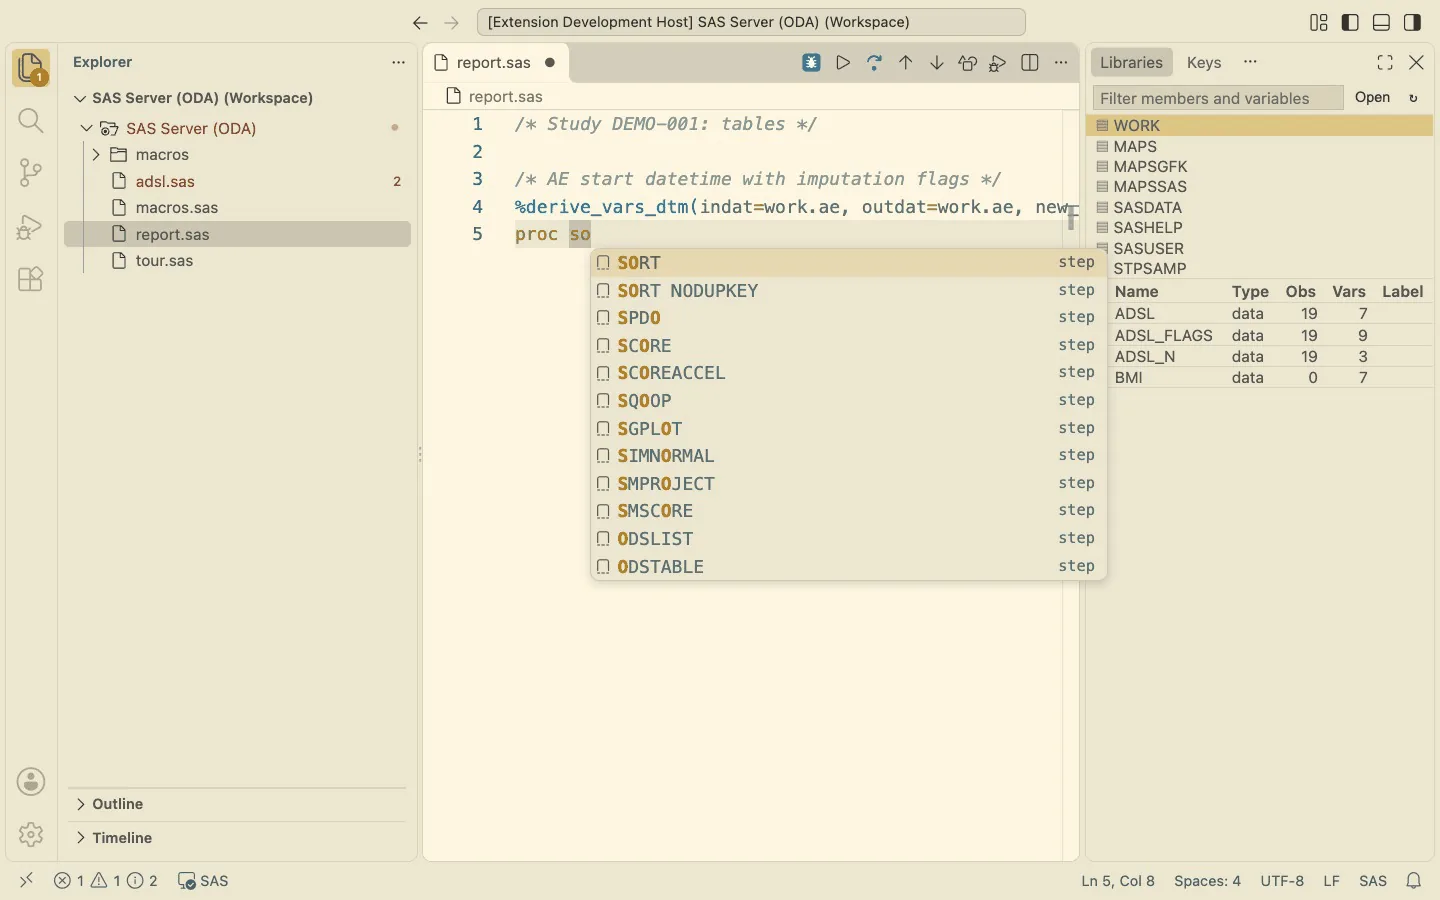Collapse the SAS Server (ODA) folder
The image size is (1440, 900).
coord(87,128)
